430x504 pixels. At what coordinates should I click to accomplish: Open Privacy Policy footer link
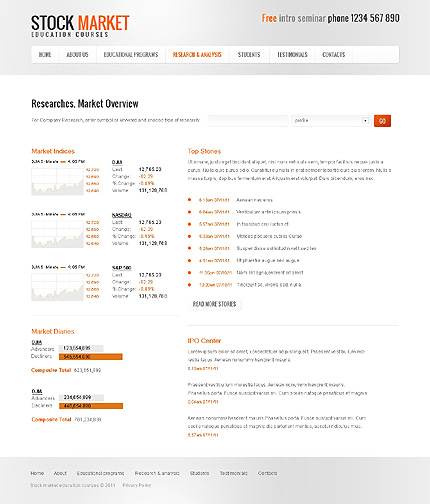[x=137, y=485]
